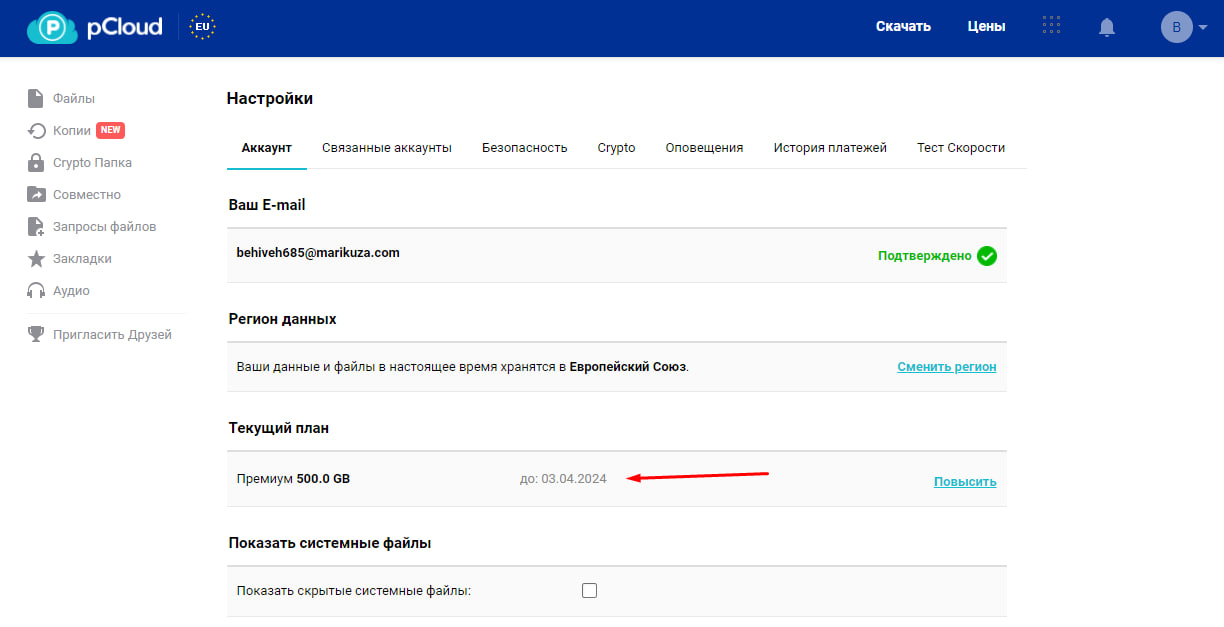Screen dimensions: 1224x627
Task: Click the Crypto Папка lock icon
Action: (x=36, y=163)
